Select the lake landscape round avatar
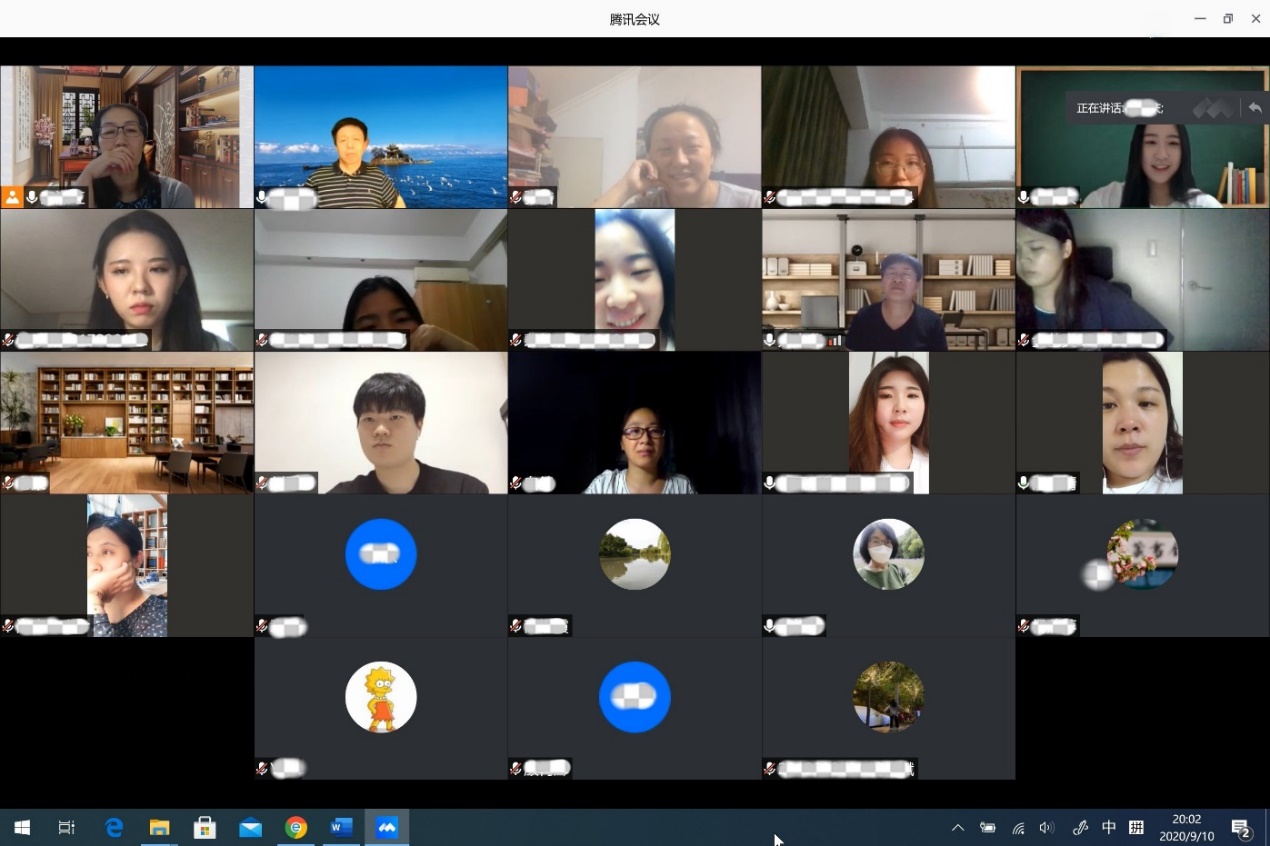Image resolution: width=1270 pixels, height=846 pixels. (x=635, y=554)
